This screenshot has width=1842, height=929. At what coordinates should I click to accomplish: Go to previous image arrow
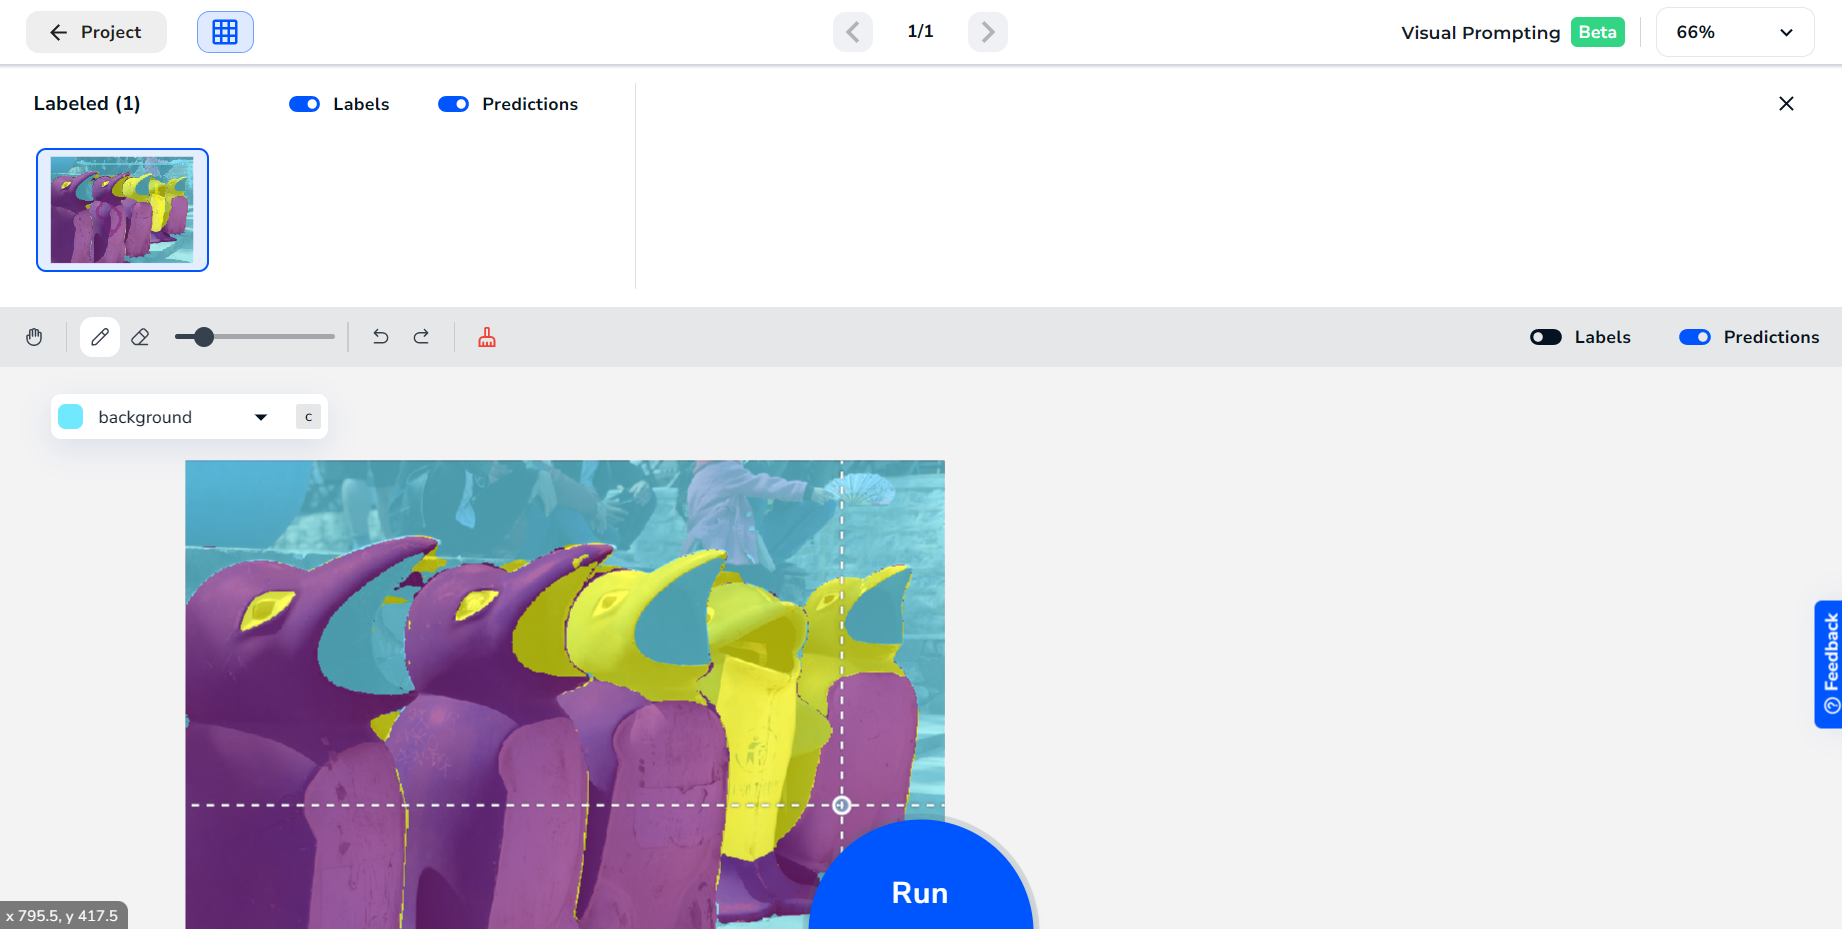853,32
